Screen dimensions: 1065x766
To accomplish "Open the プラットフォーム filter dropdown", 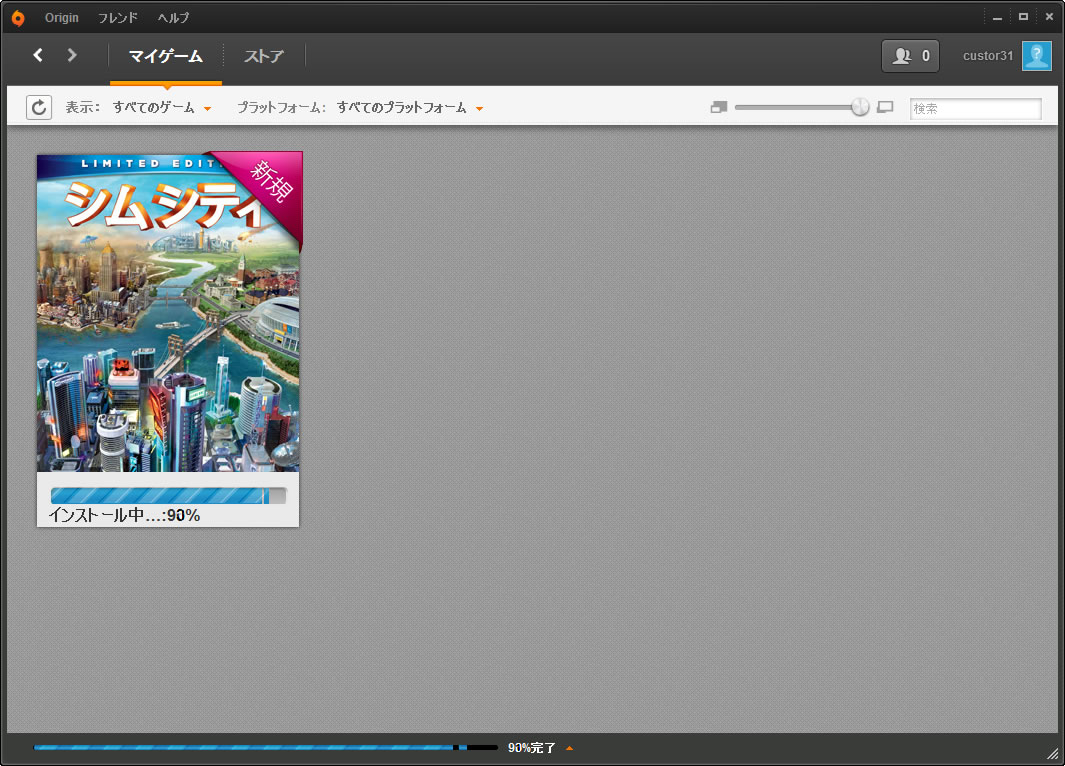I will coord(410,107).
